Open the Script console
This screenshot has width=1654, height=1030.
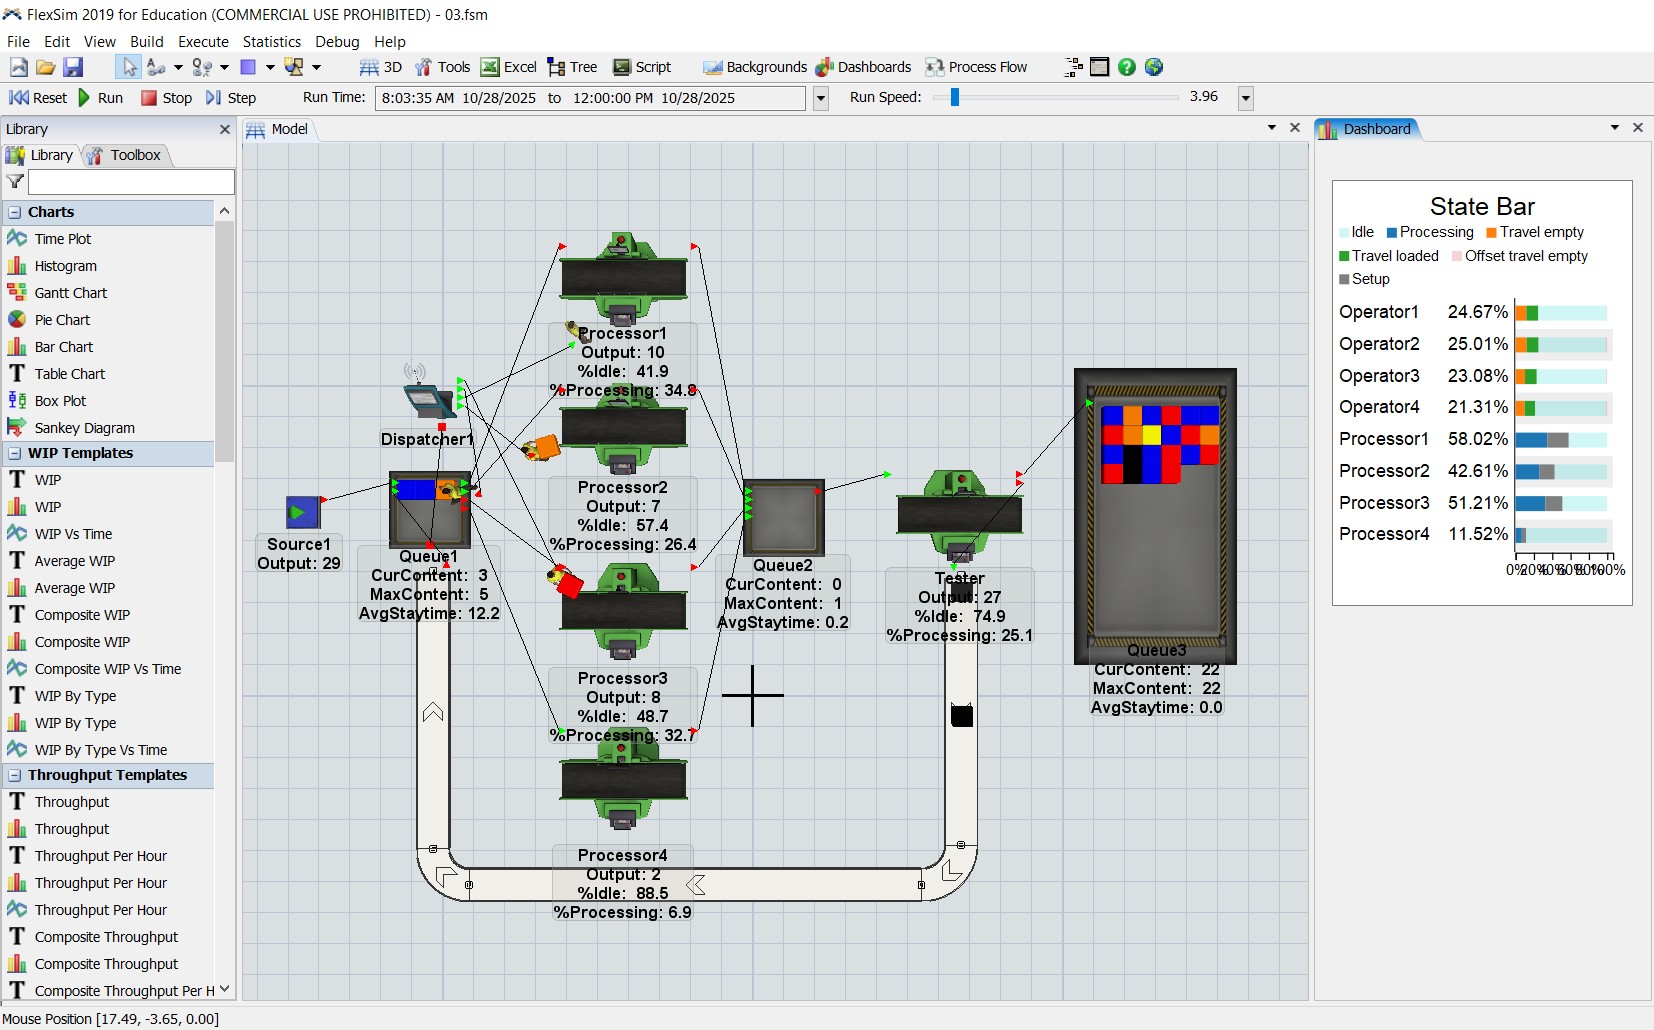642,67
